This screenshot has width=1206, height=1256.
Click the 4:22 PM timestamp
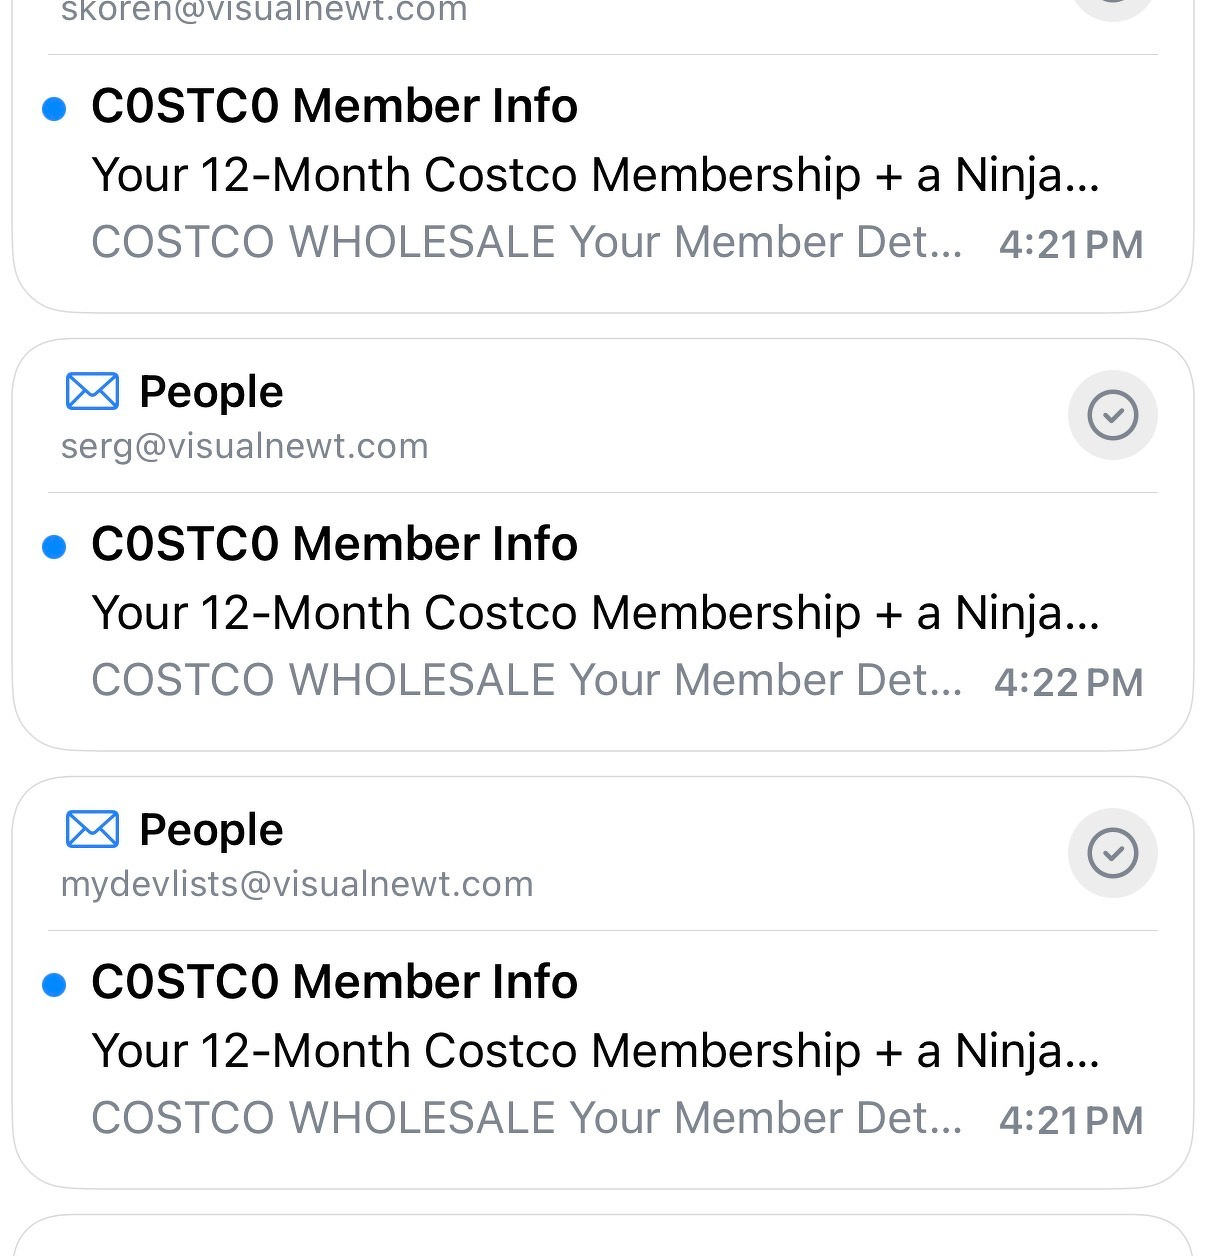click(x=1068, y=683)
